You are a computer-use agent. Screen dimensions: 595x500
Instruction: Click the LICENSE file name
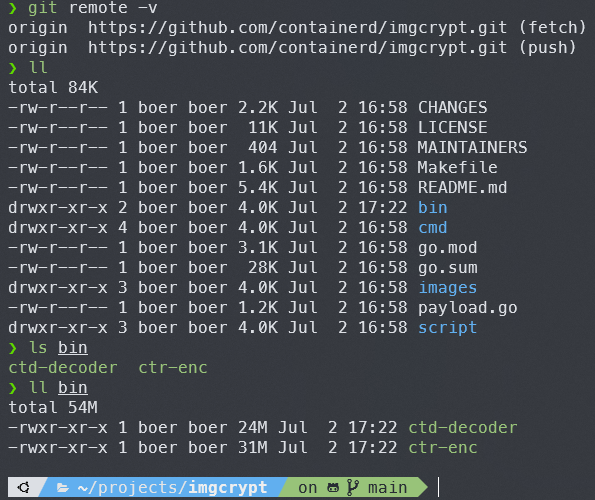coord(452,127)
